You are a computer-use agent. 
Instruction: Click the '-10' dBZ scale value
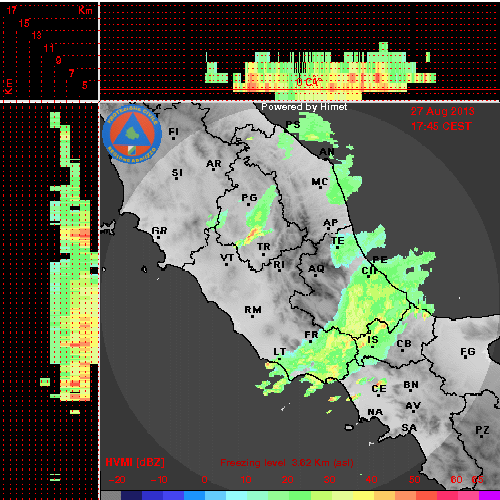click(159, 480)
